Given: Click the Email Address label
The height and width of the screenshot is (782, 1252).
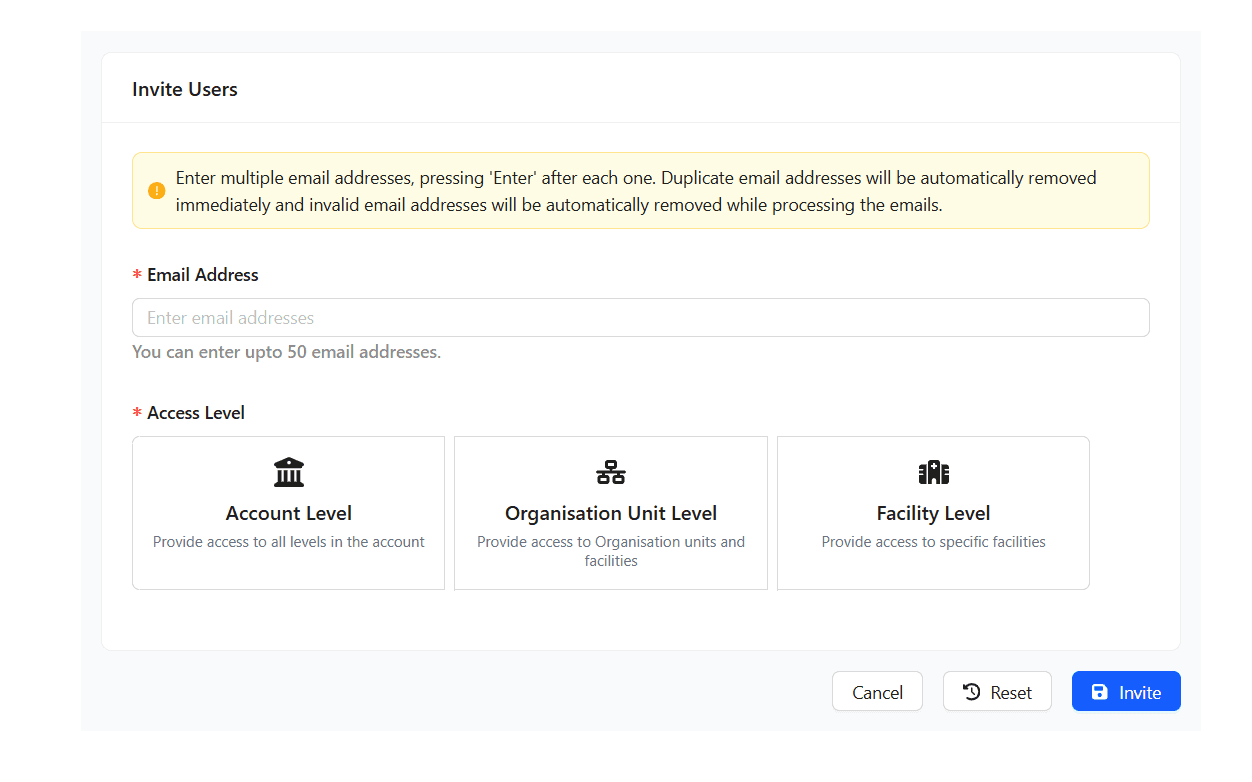Looking at the screenshot, I should pyautogui.click(x=201, y=274).
